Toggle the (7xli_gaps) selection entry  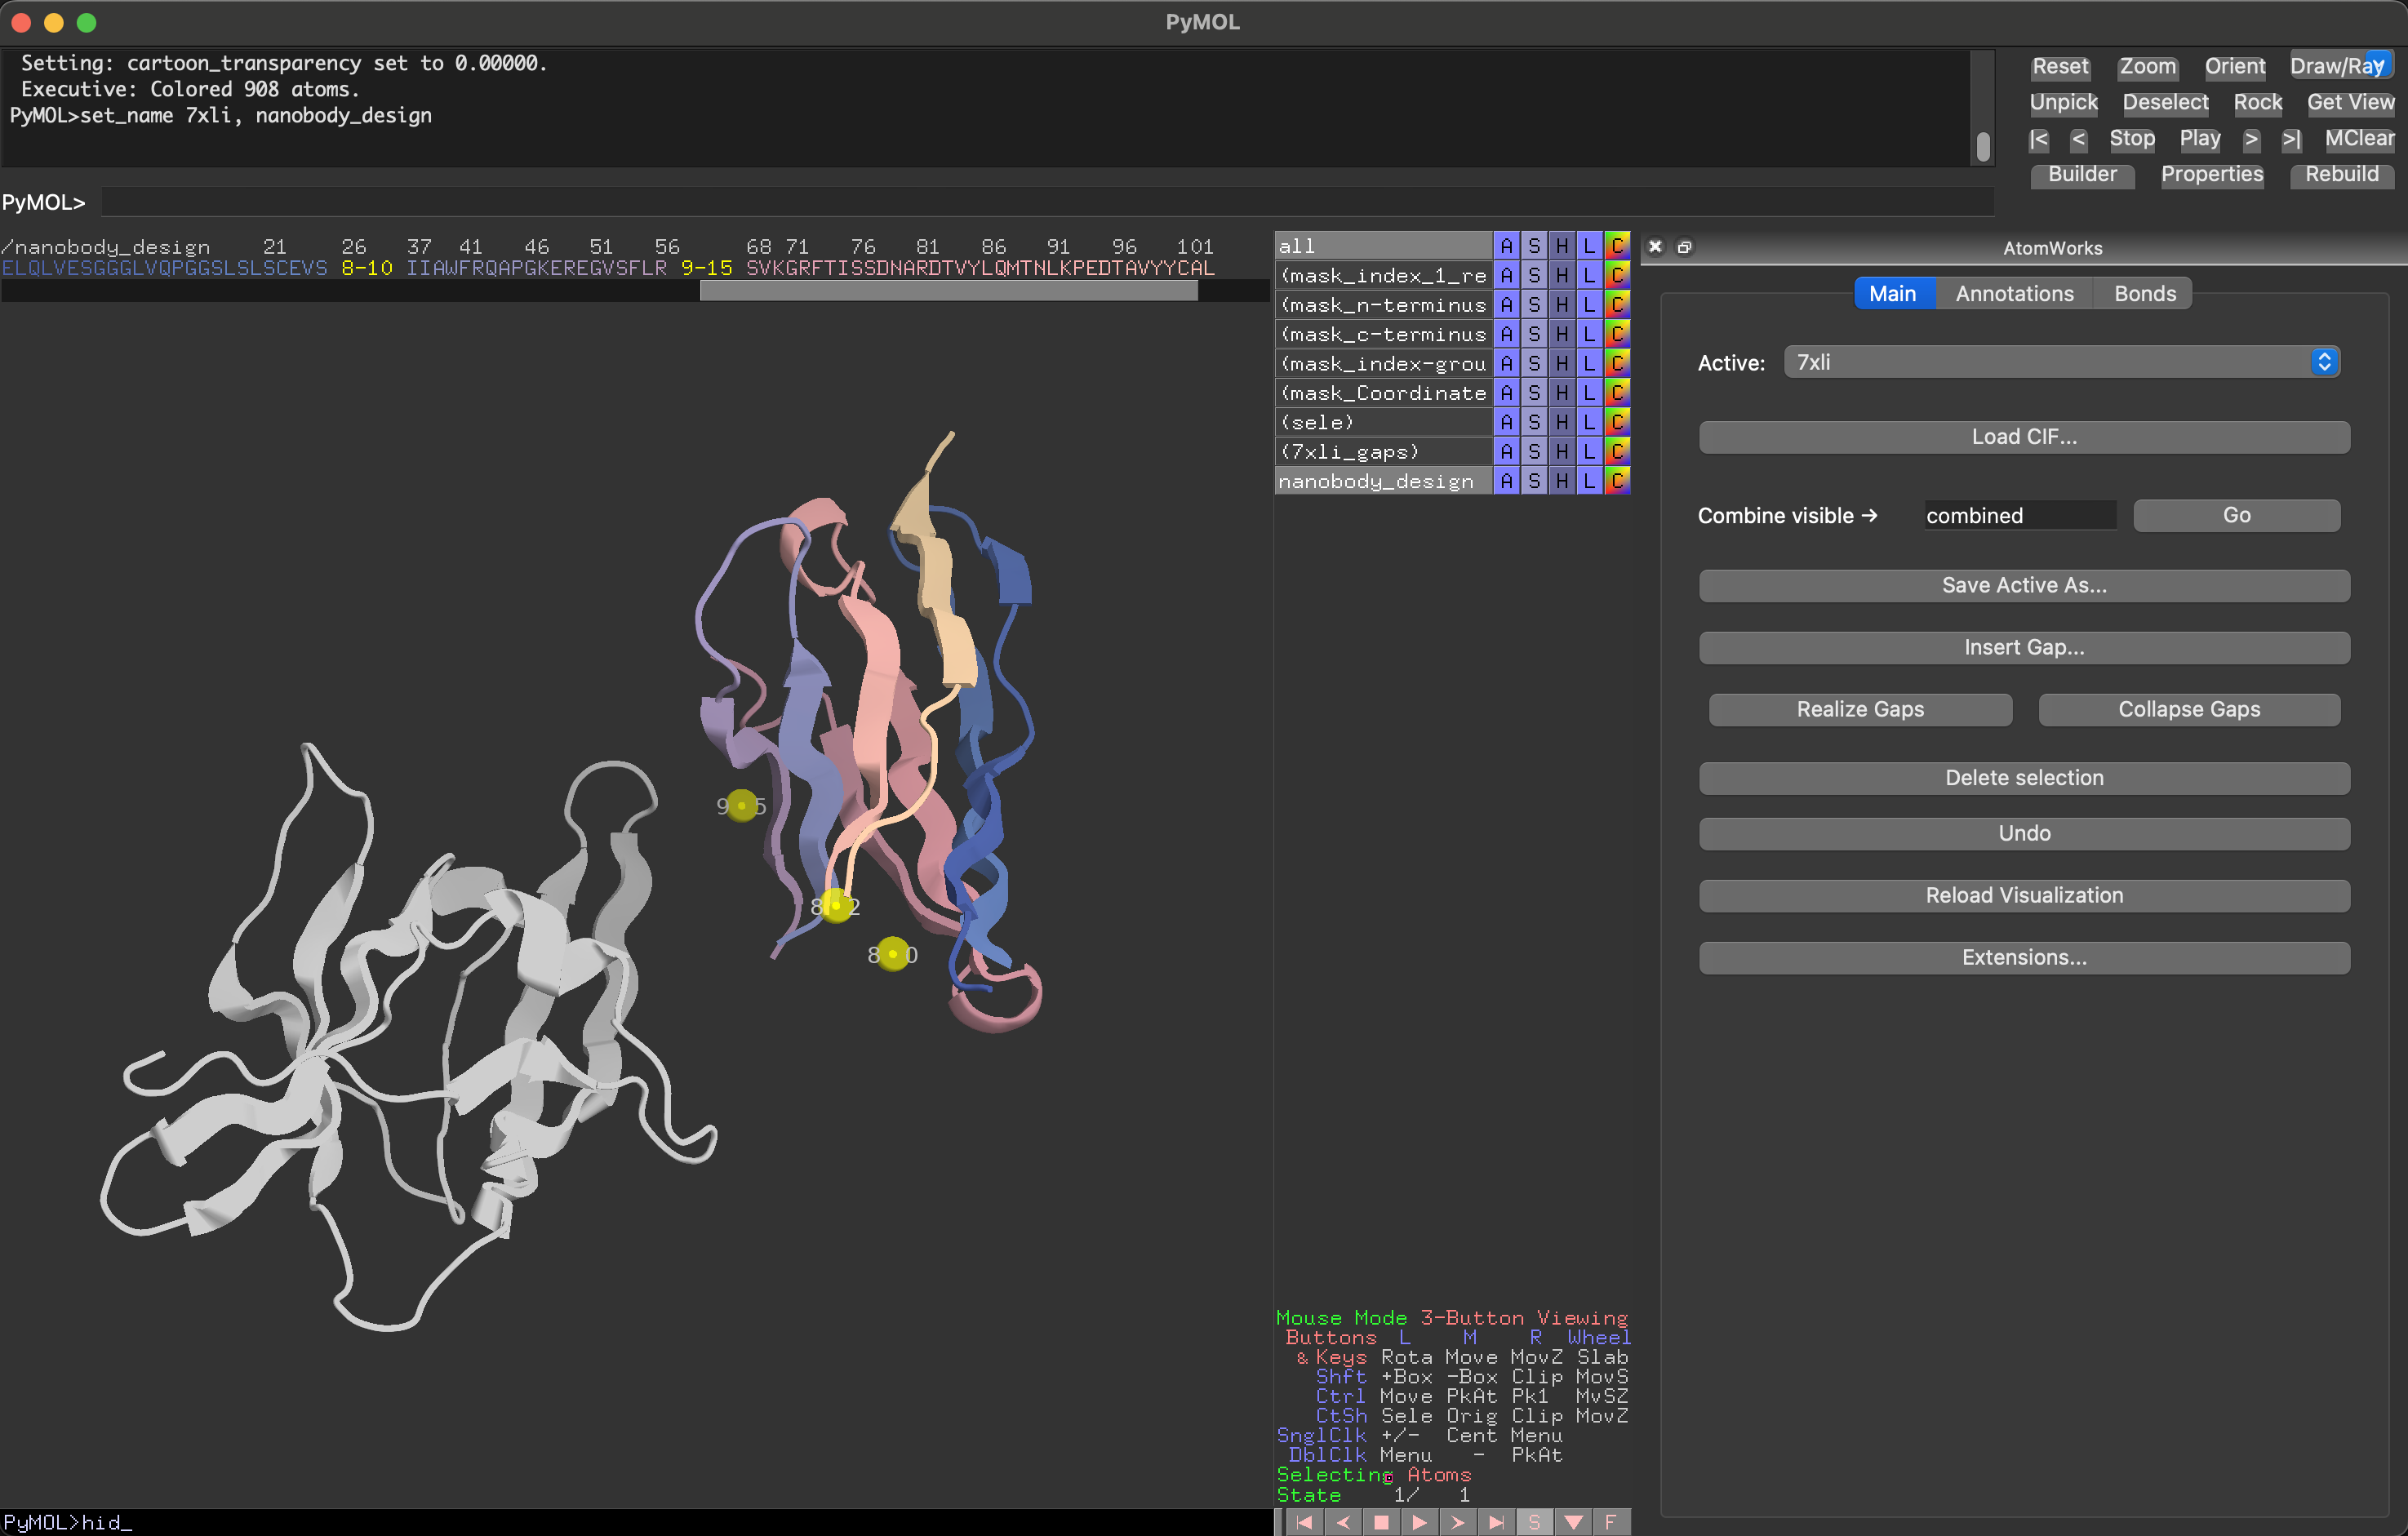coord(1383,452)
